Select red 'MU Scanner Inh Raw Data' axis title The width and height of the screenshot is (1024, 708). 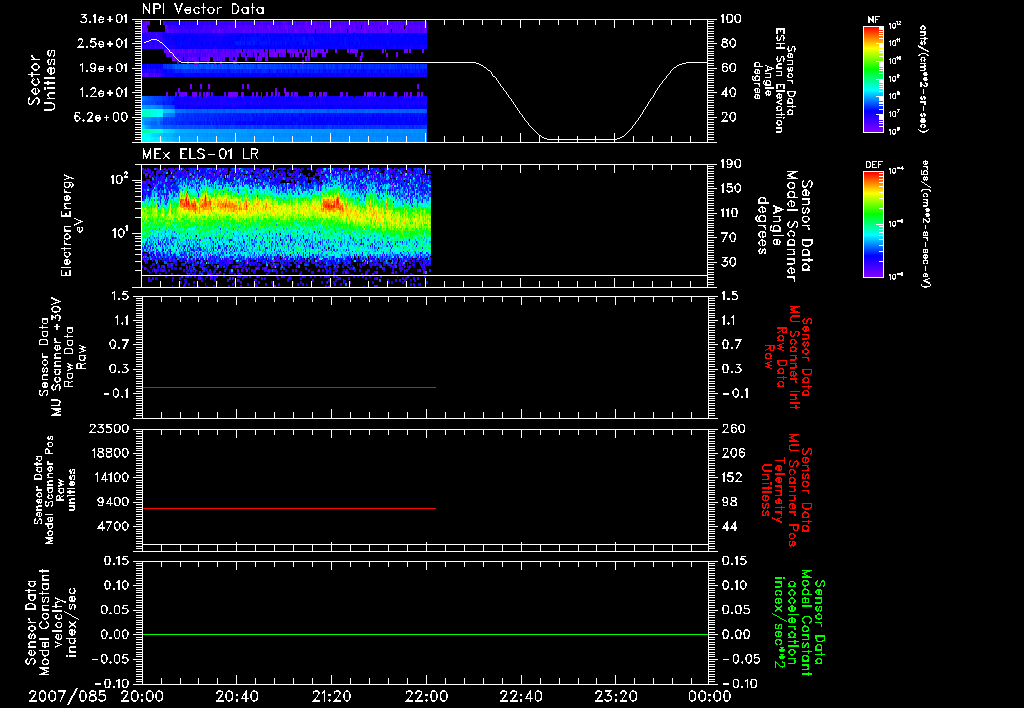pos(788,357)
